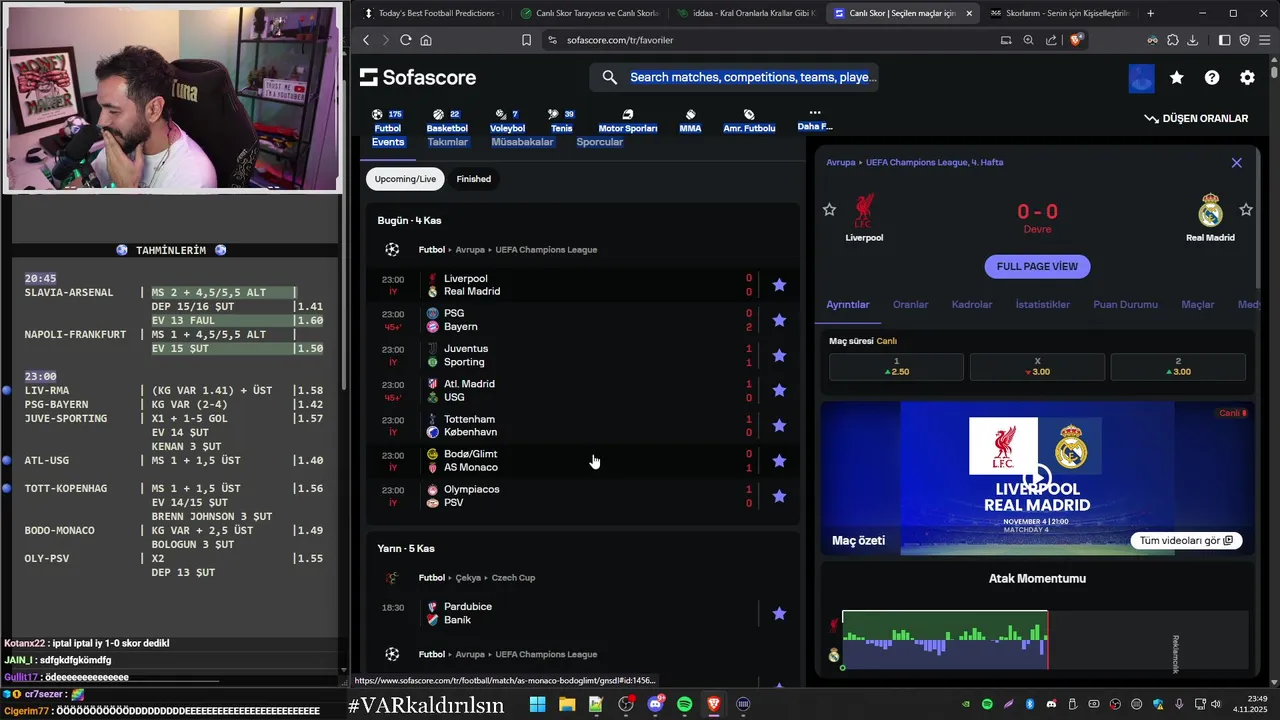Open the Futbol sport category
The image size is (1280, 720).
[387, 121]
